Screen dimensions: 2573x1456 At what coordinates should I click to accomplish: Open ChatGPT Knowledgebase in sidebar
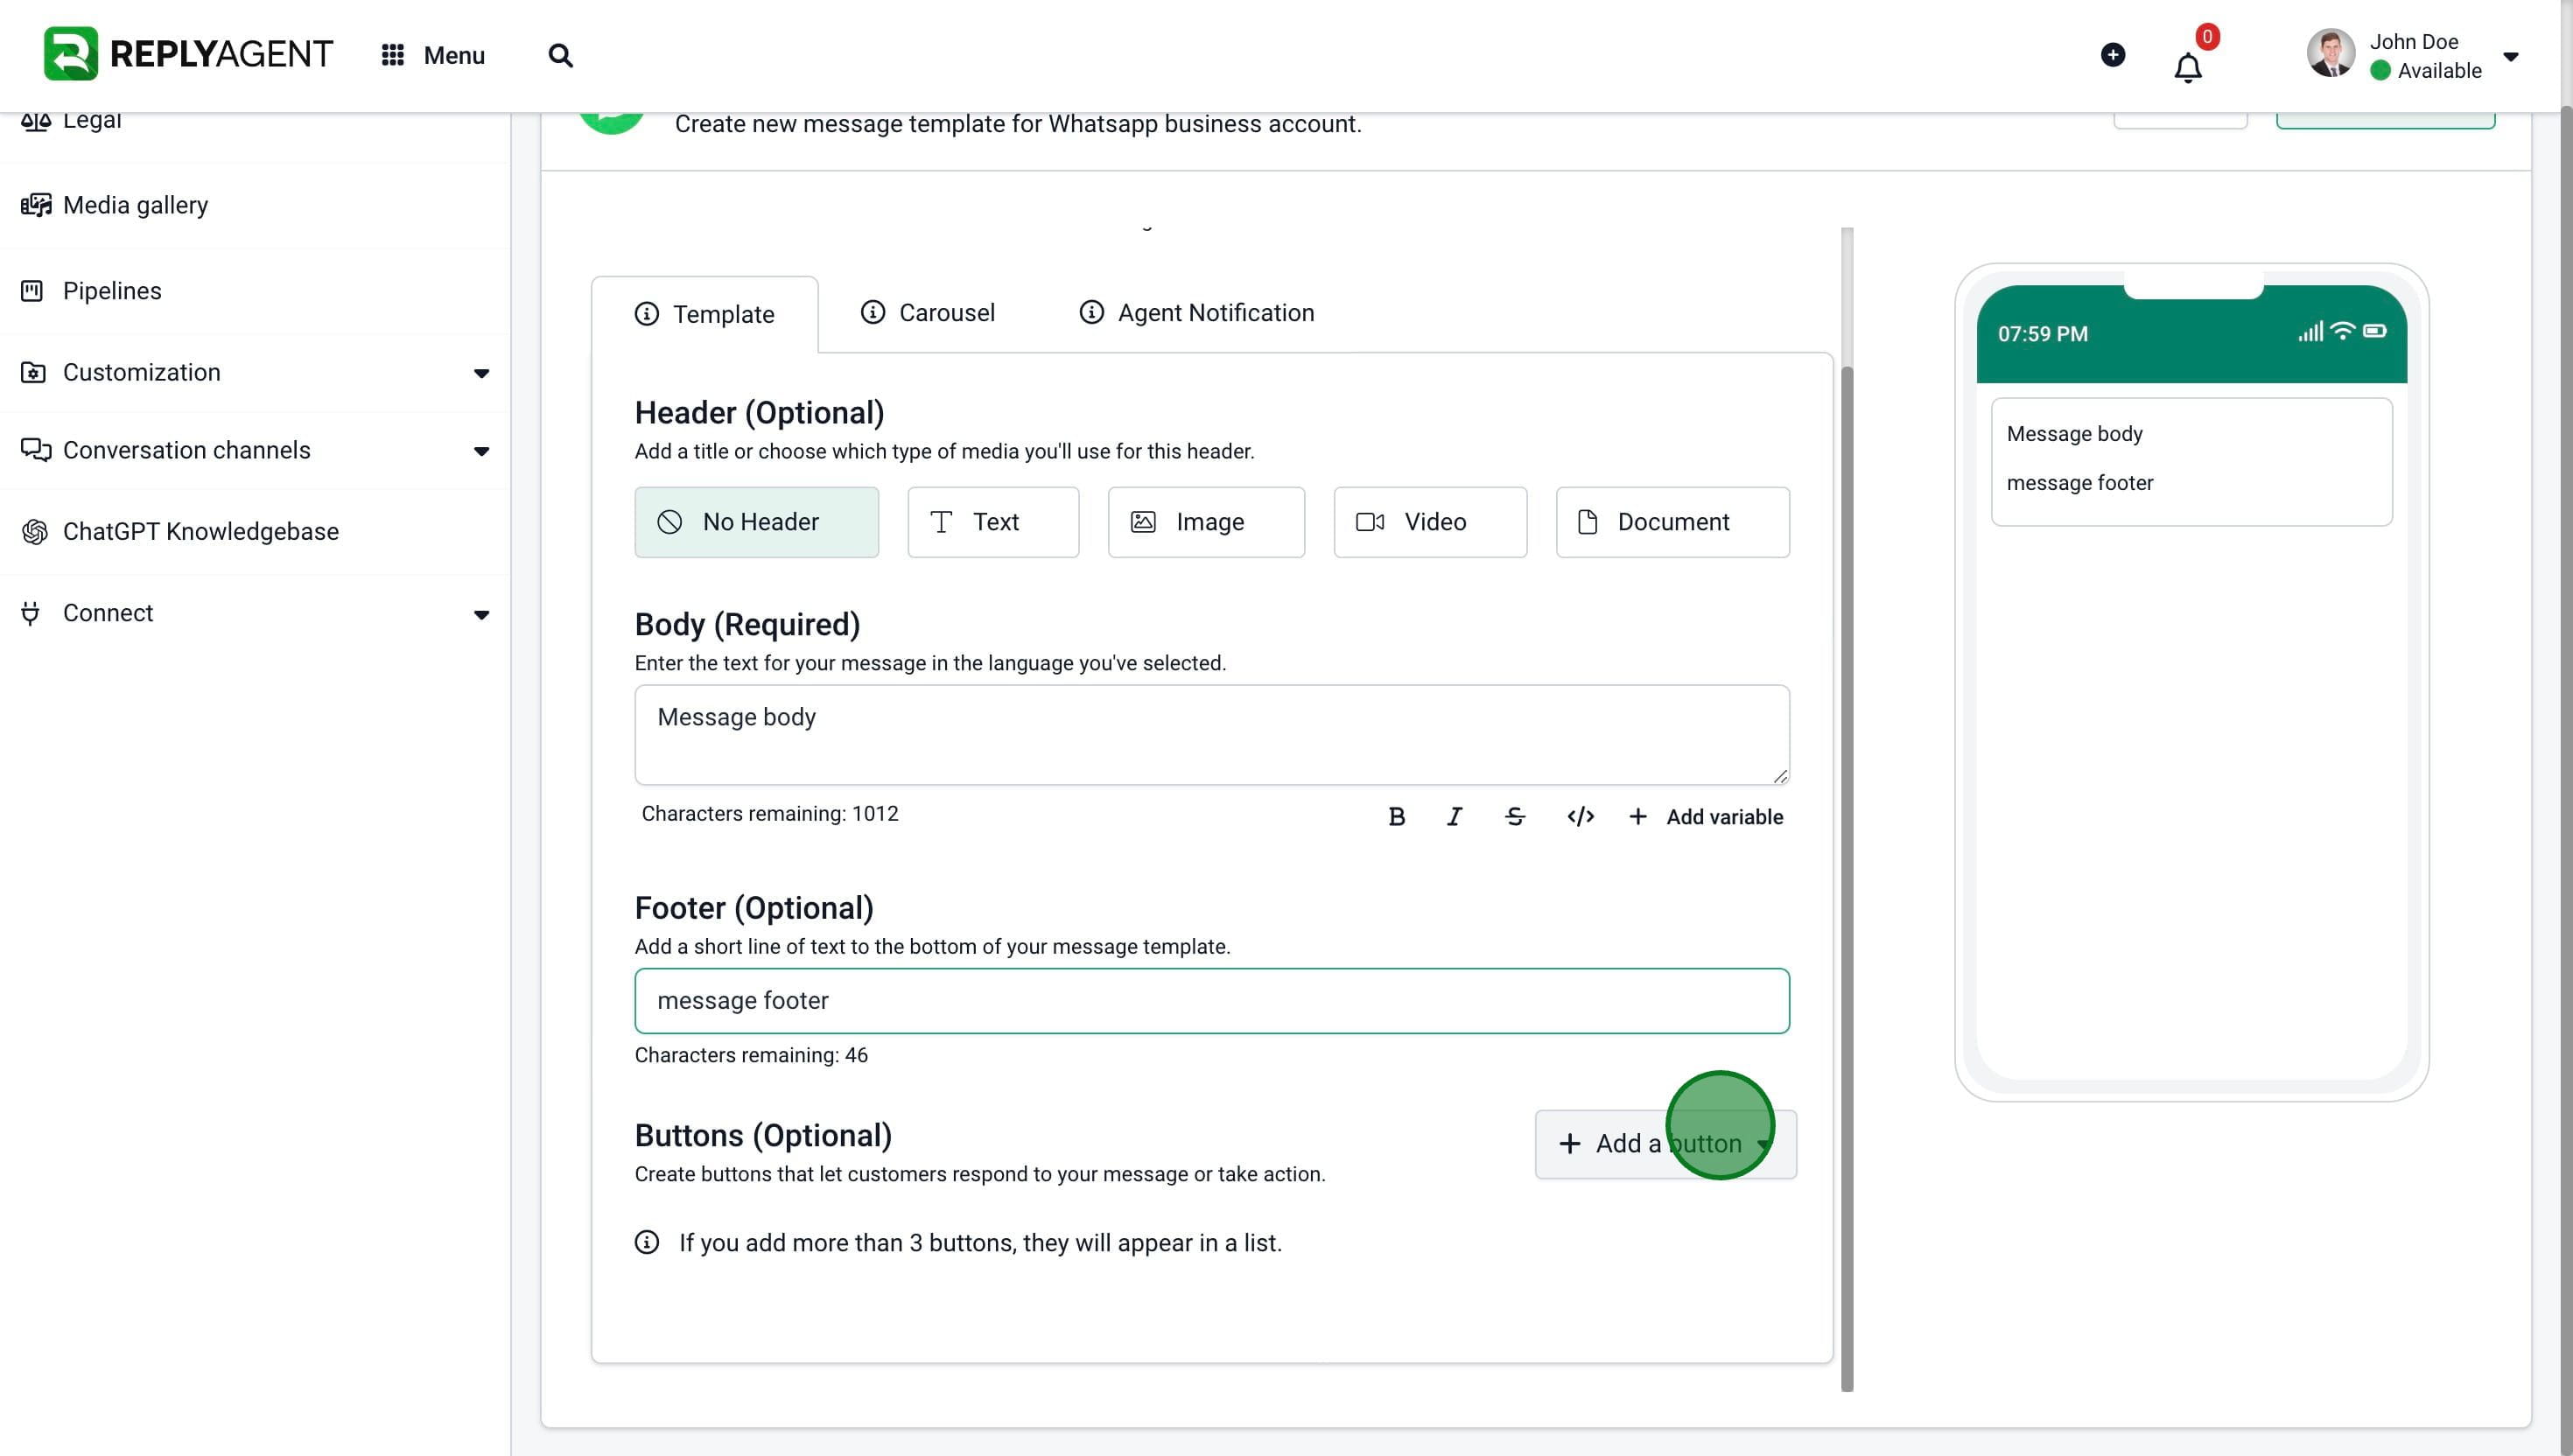255,532
